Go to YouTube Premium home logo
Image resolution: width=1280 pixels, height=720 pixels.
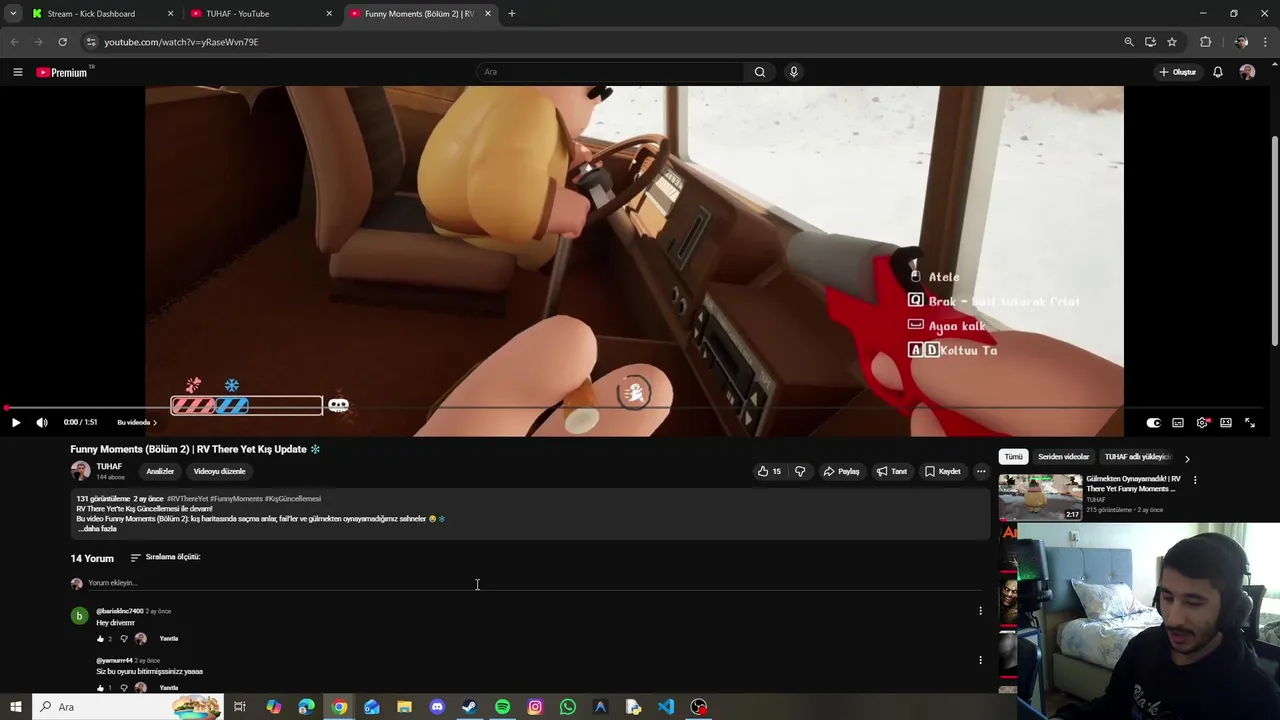tap(62, 72)
